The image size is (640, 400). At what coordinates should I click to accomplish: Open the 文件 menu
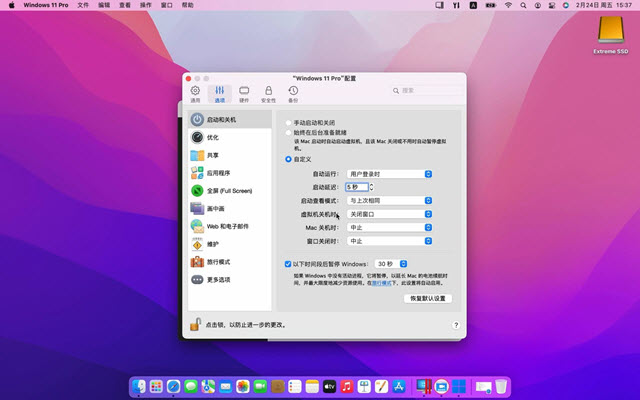click(x=83, y=5)
